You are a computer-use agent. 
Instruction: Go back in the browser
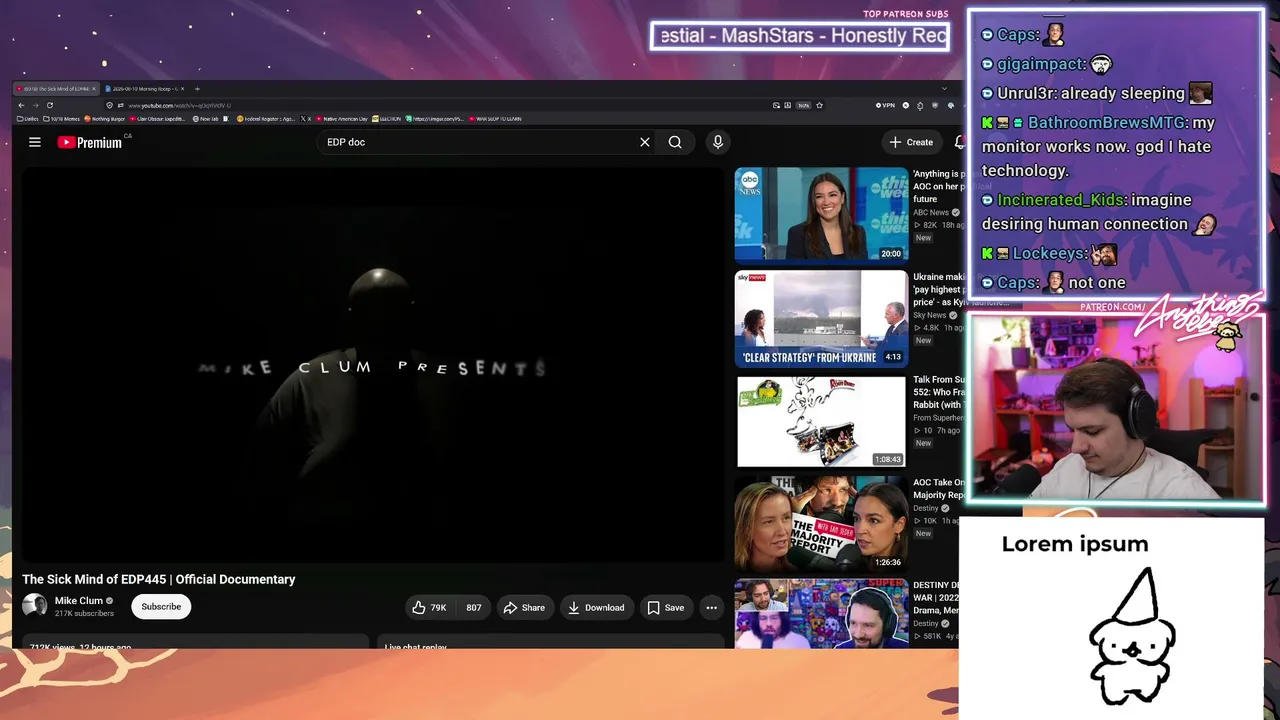[21, 105]
